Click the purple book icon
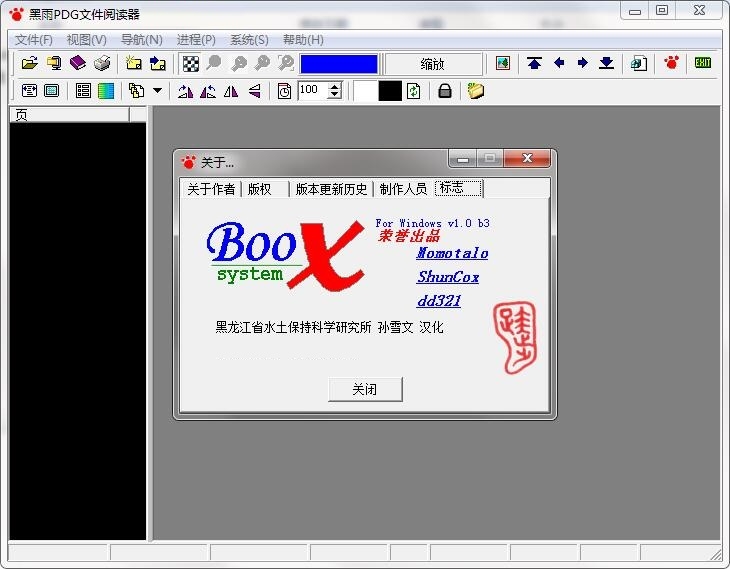730x569 pixels. tap(78, 63)
